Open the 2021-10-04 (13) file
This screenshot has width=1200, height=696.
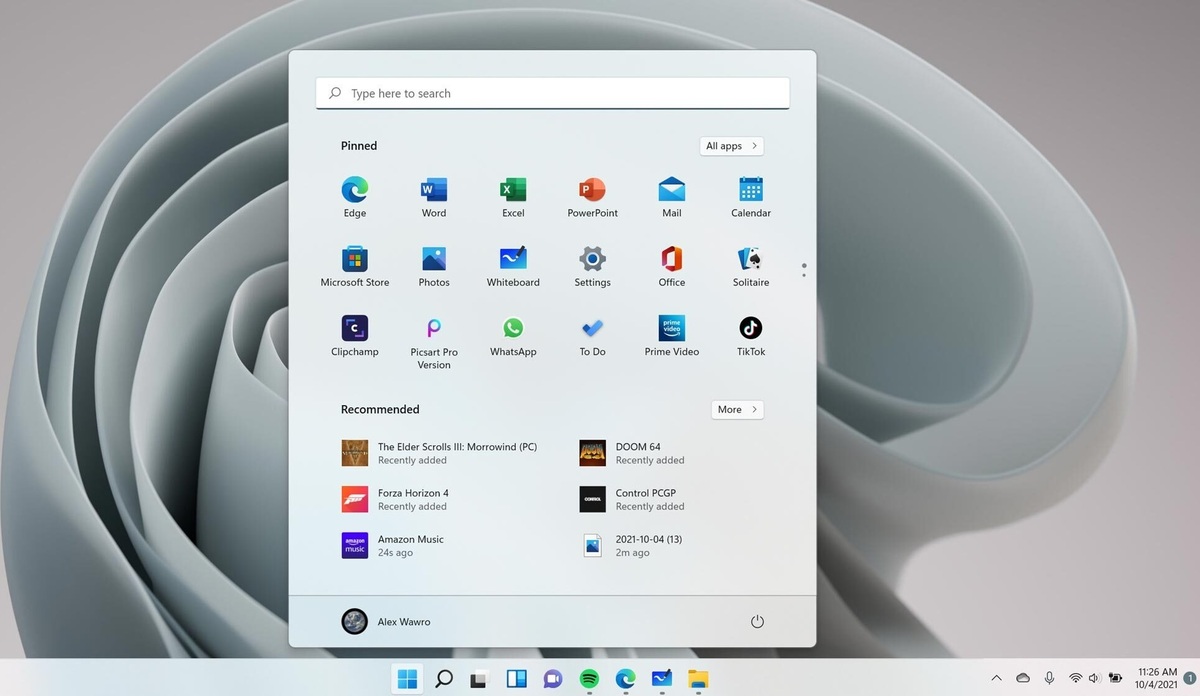(x=632, y=545)
